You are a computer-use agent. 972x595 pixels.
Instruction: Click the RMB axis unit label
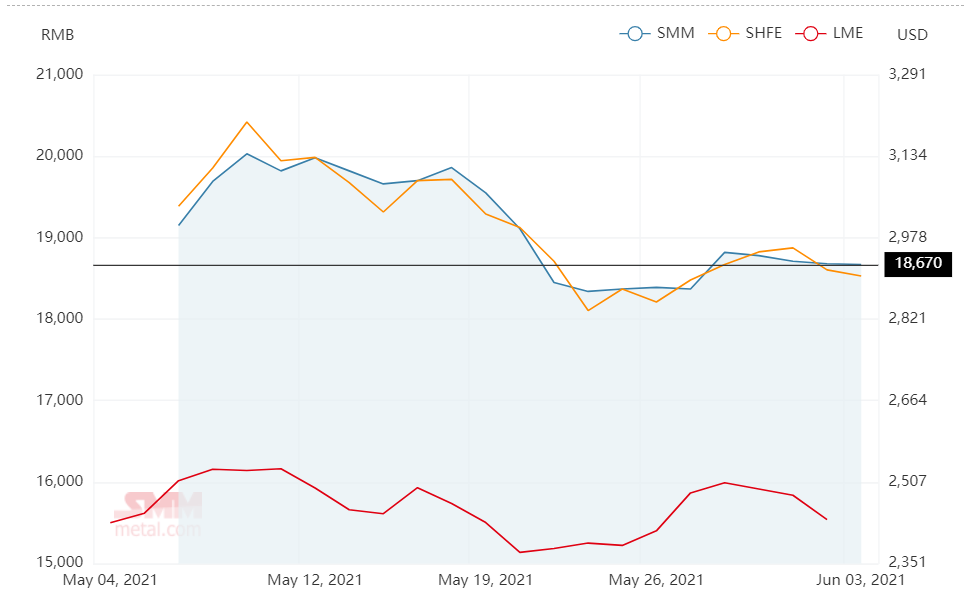57,35
